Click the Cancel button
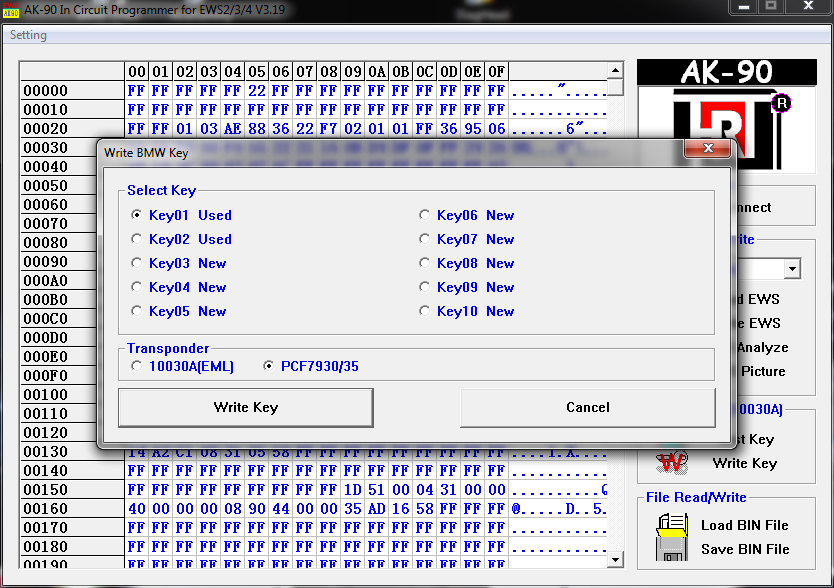834x588 pixels. click(x=587, y=407)
